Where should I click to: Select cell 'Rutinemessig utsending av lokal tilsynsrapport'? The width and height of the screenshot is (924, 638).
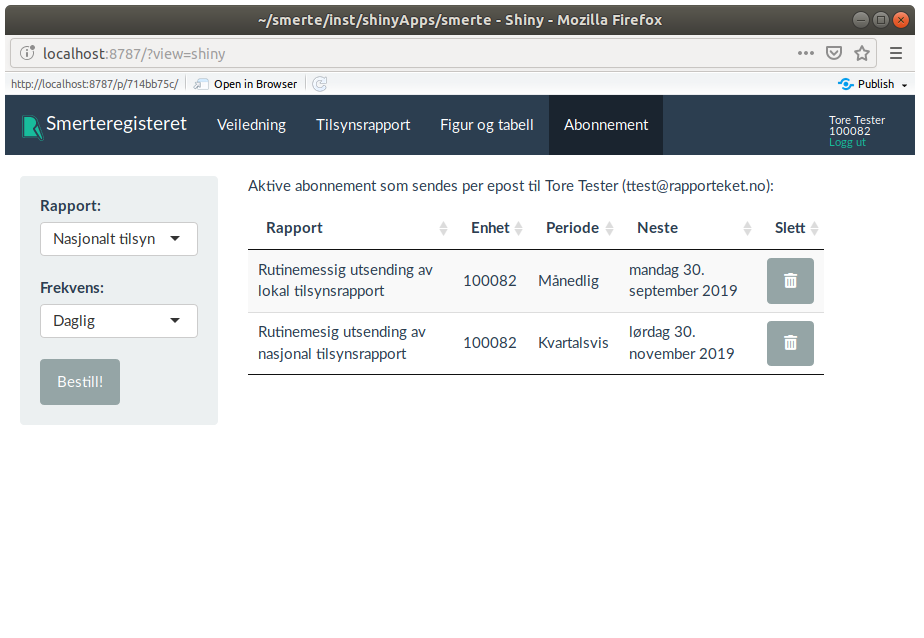tap(350, 280)
